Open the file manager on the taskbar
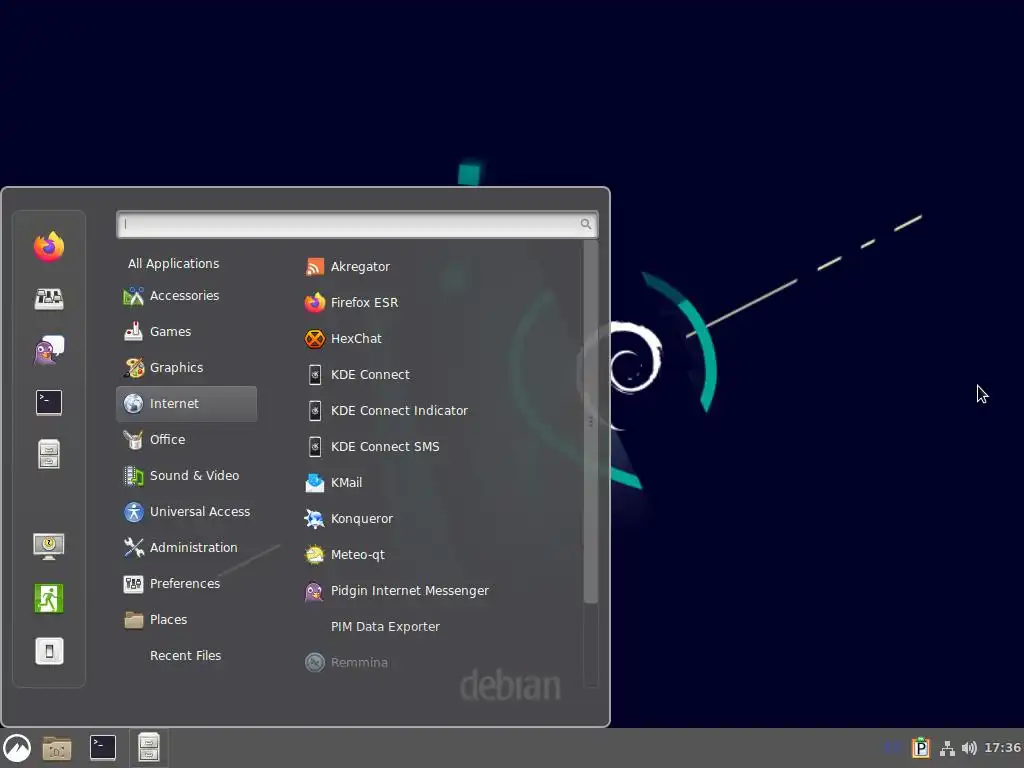This screenshot has width=1024, height=768. coord(149,748)
